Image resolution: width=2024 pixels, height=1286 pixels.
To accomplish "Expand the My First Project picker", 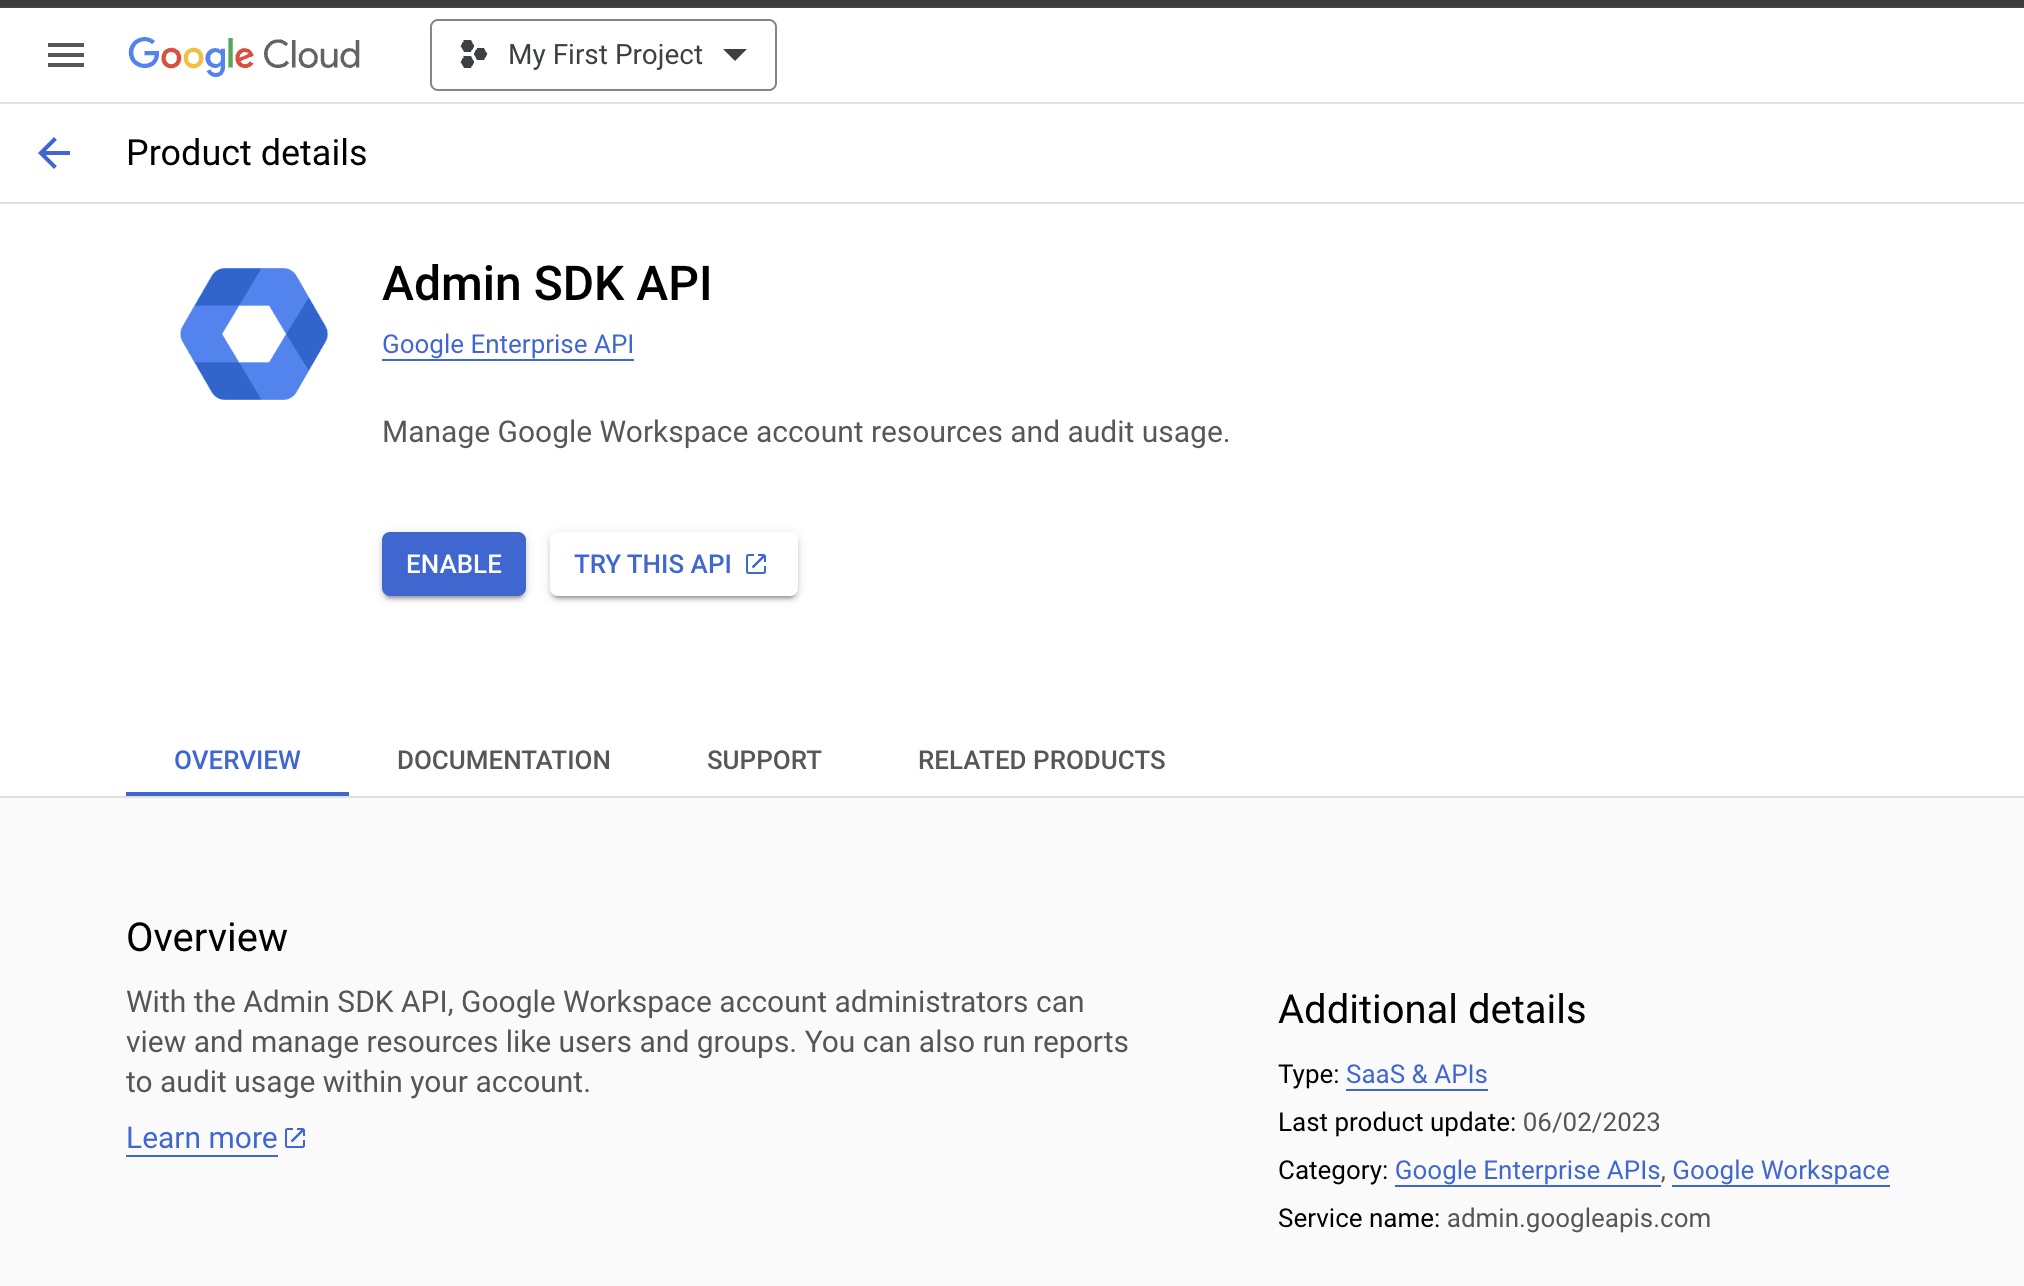I will click(603, 55).
